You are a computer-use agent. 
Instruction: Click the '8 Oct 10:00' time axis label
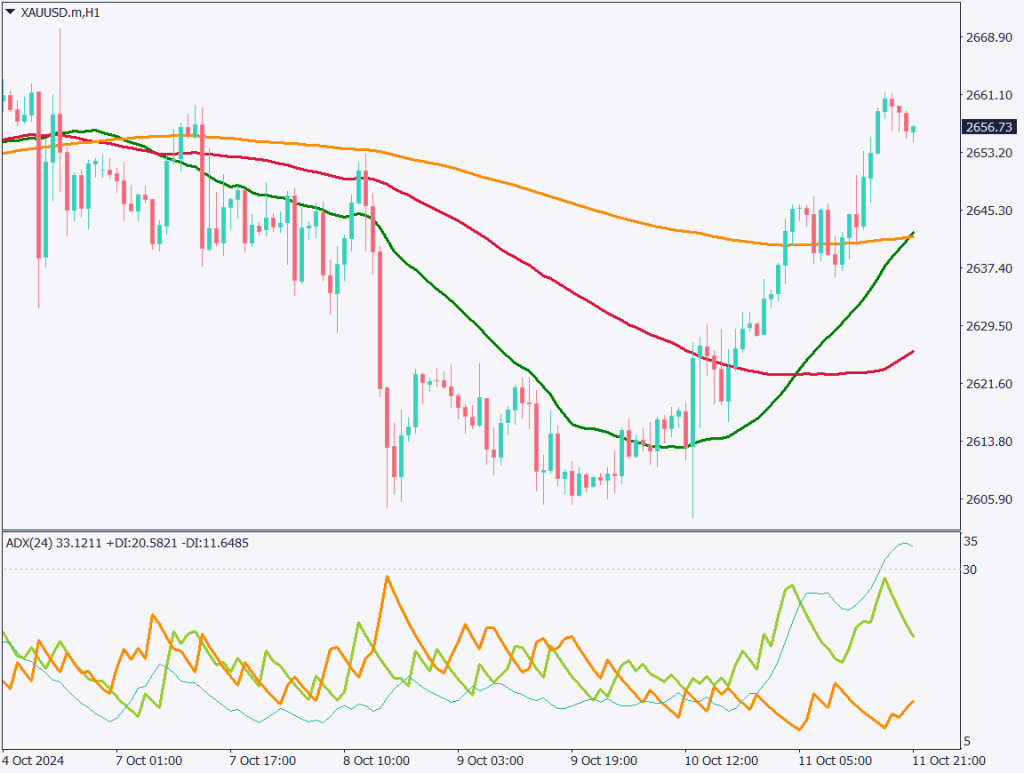coord(377,761)
